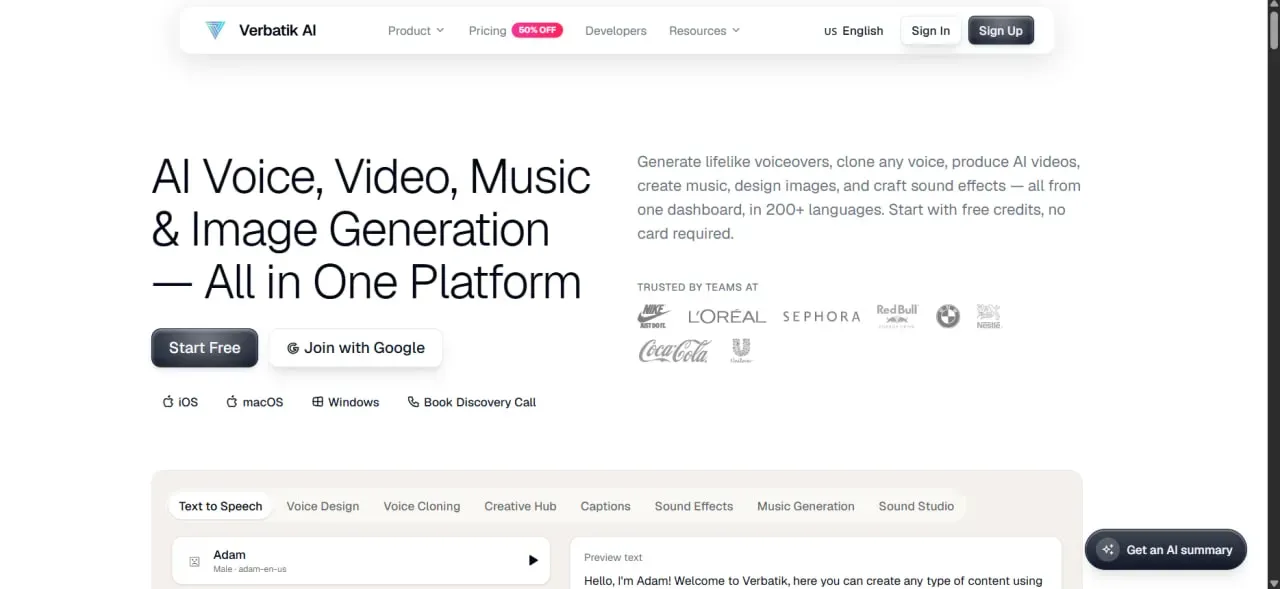
Task: Open the English language selector
Action: pos(854,31)
